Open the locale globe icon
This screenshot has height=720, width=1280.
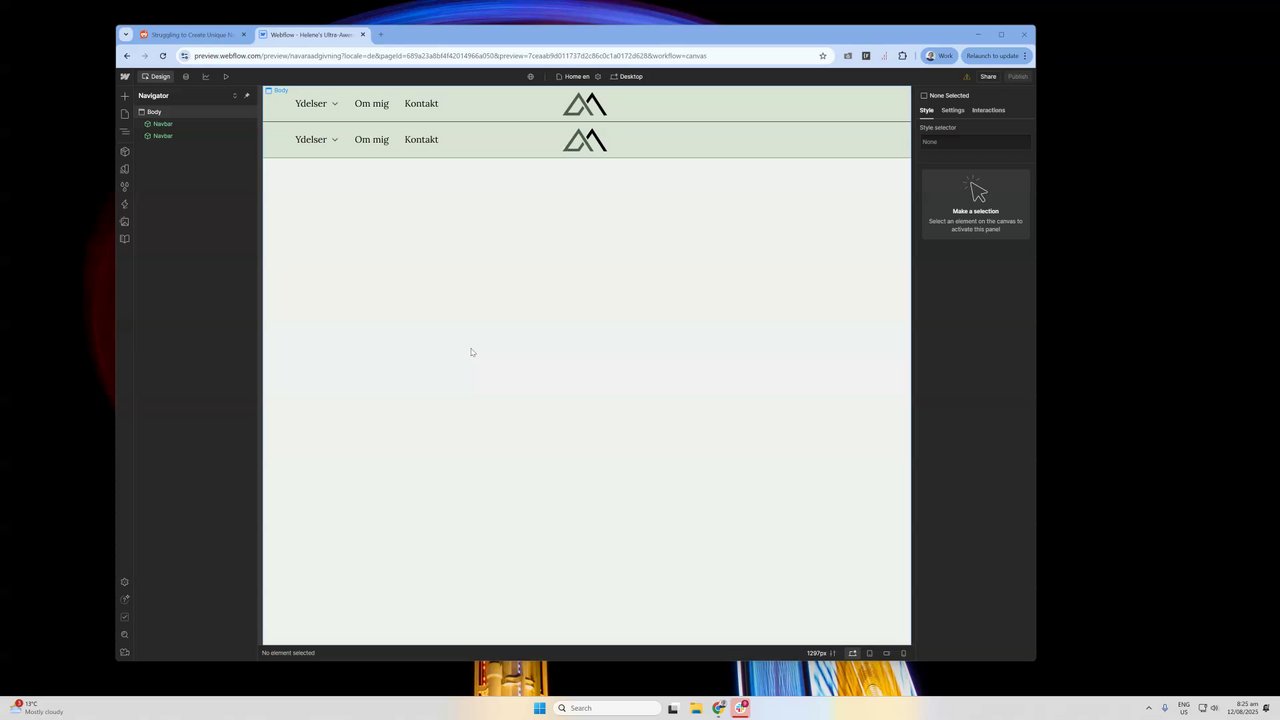pos(531,76)
